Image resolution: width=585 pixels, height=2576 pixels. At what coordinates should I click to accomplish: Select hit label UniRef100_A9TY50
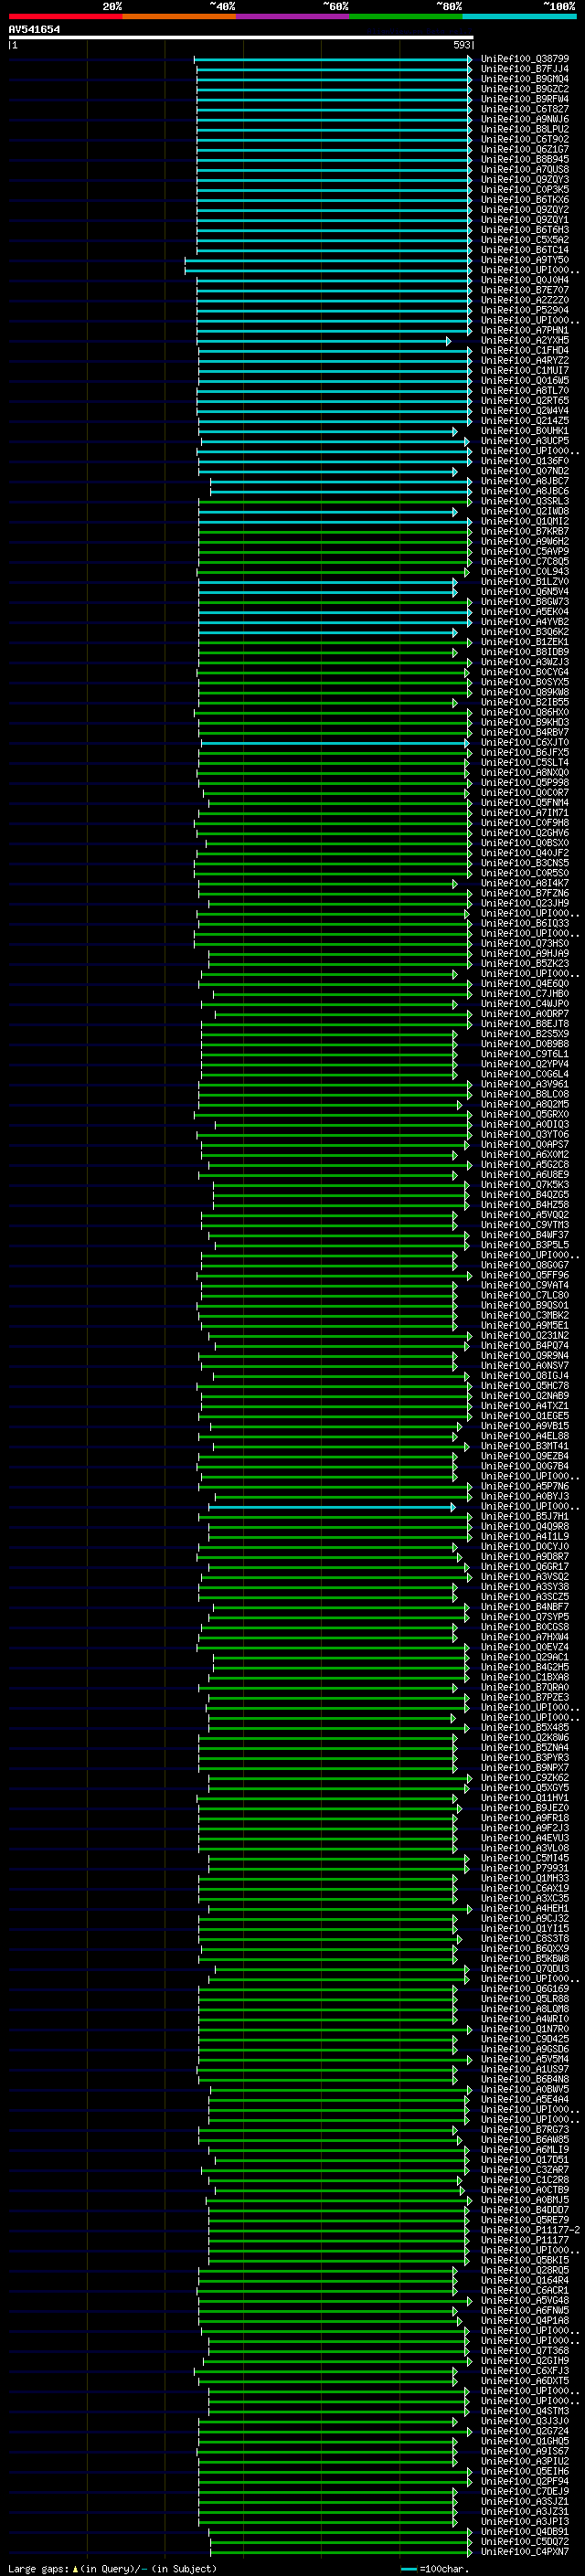coord(525,260)
